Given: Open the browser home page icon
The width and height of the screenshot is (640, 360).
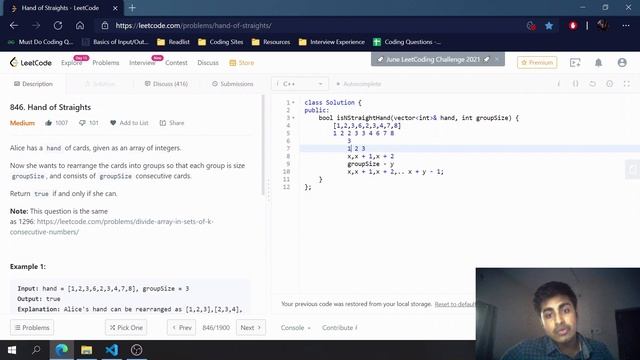Looking at the screenshot, I should pyautogui.click(x=80, y=25).
